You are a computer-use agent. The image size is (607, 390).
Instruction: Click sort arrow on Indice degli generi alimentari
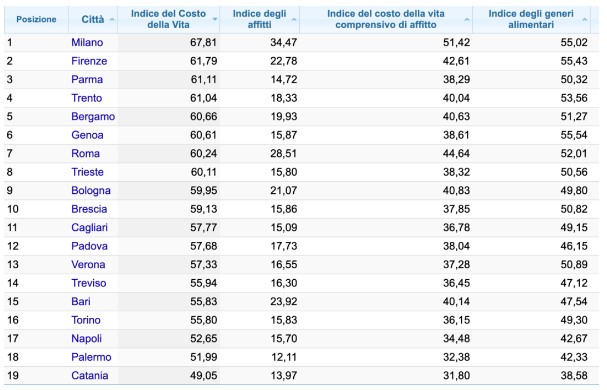[585, 19]
